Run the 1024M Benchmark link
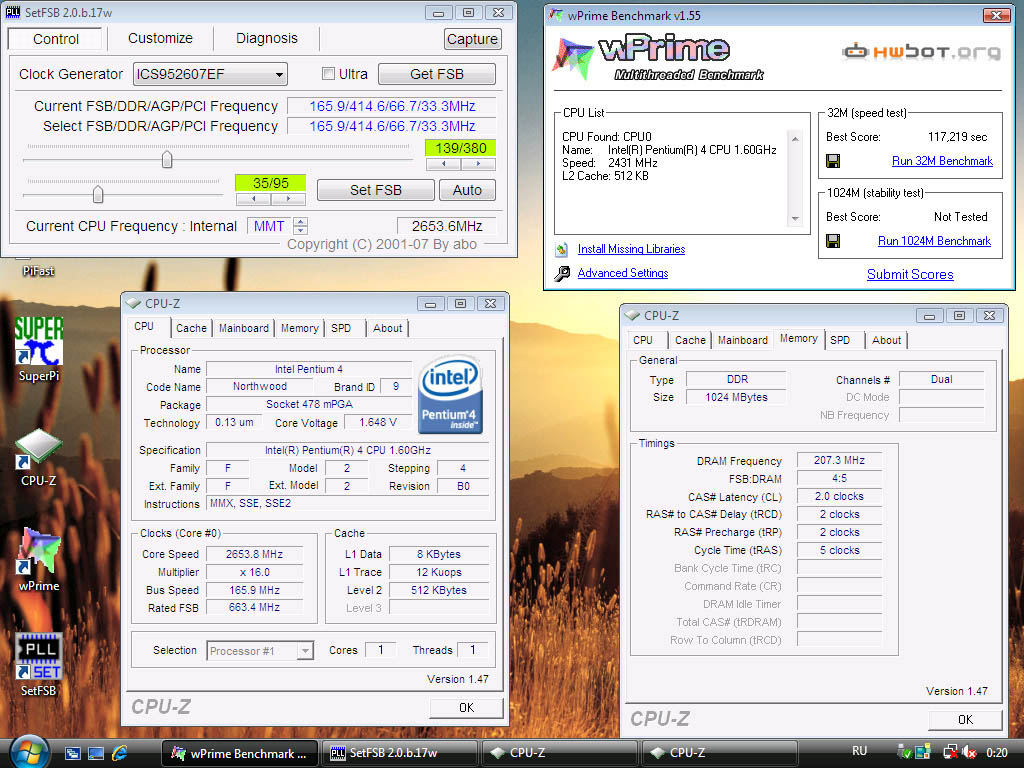Image resolution: width=1024 pixels, height=768 pixels. (x=934, y=241)
